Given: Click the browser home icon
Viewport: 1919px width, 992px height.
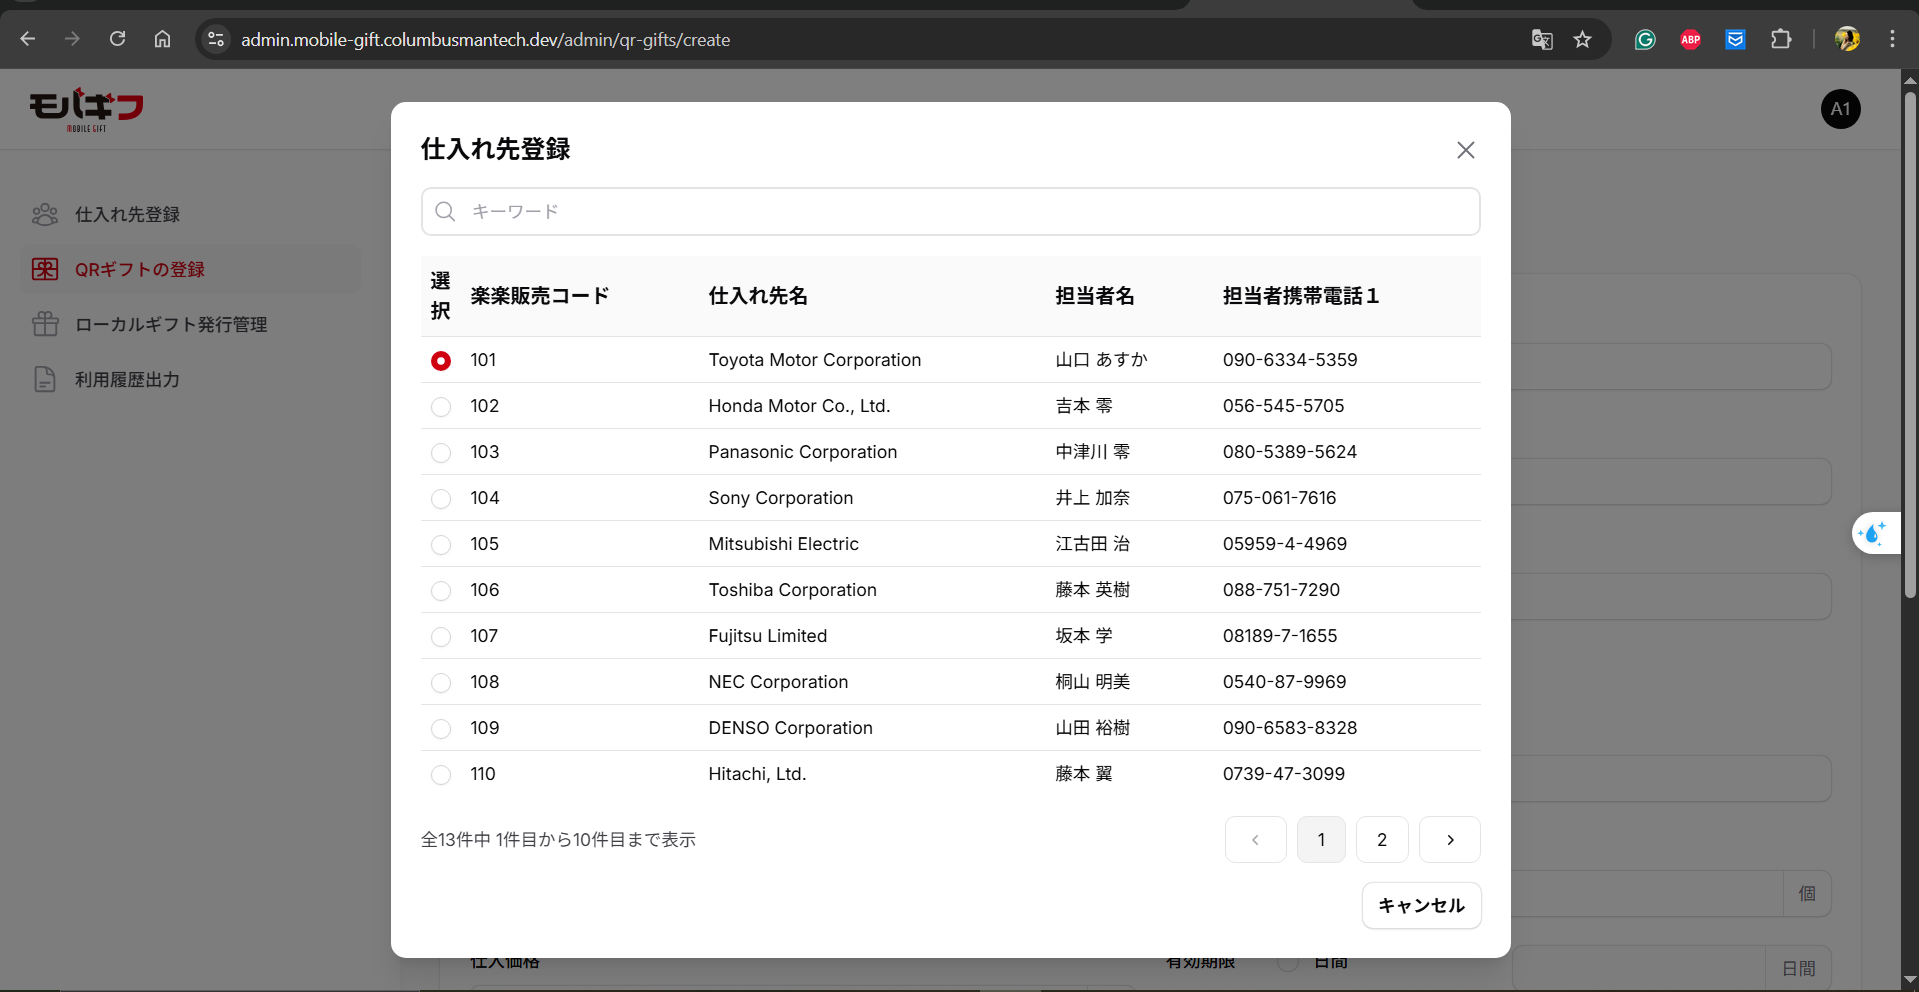Looking at the screenshot, I should (x=162, y=39).
